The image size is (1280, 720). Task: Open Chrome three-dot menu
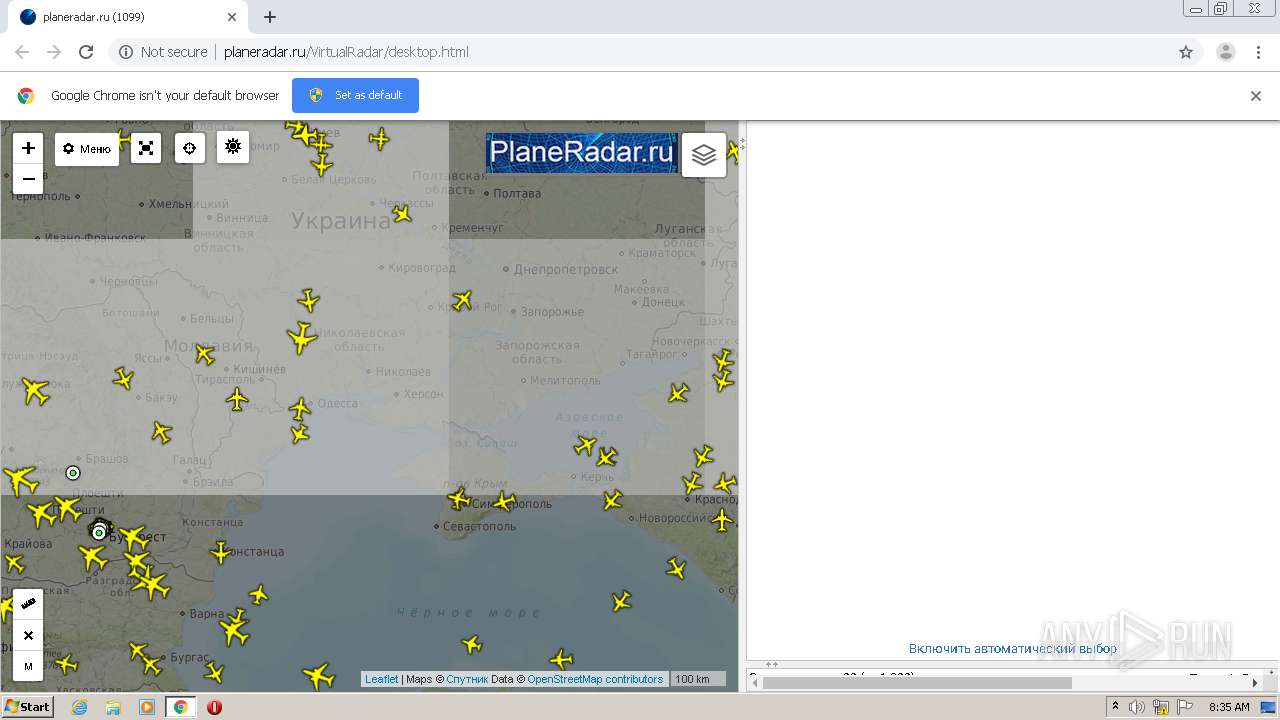[1258, 52]
